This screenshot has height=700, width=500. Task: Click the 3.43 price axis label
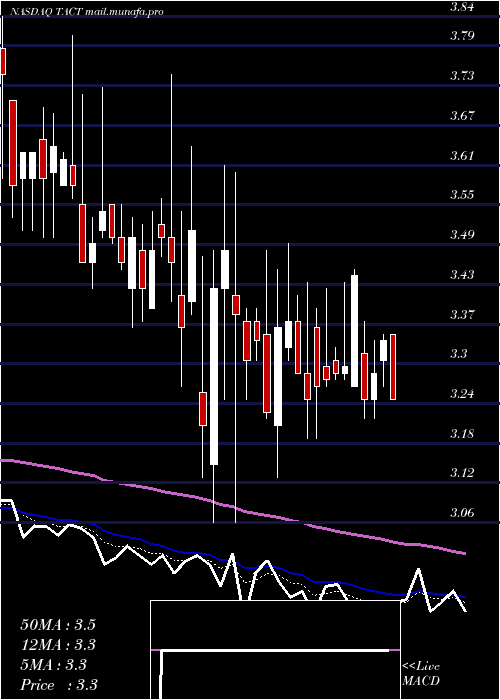462,274
